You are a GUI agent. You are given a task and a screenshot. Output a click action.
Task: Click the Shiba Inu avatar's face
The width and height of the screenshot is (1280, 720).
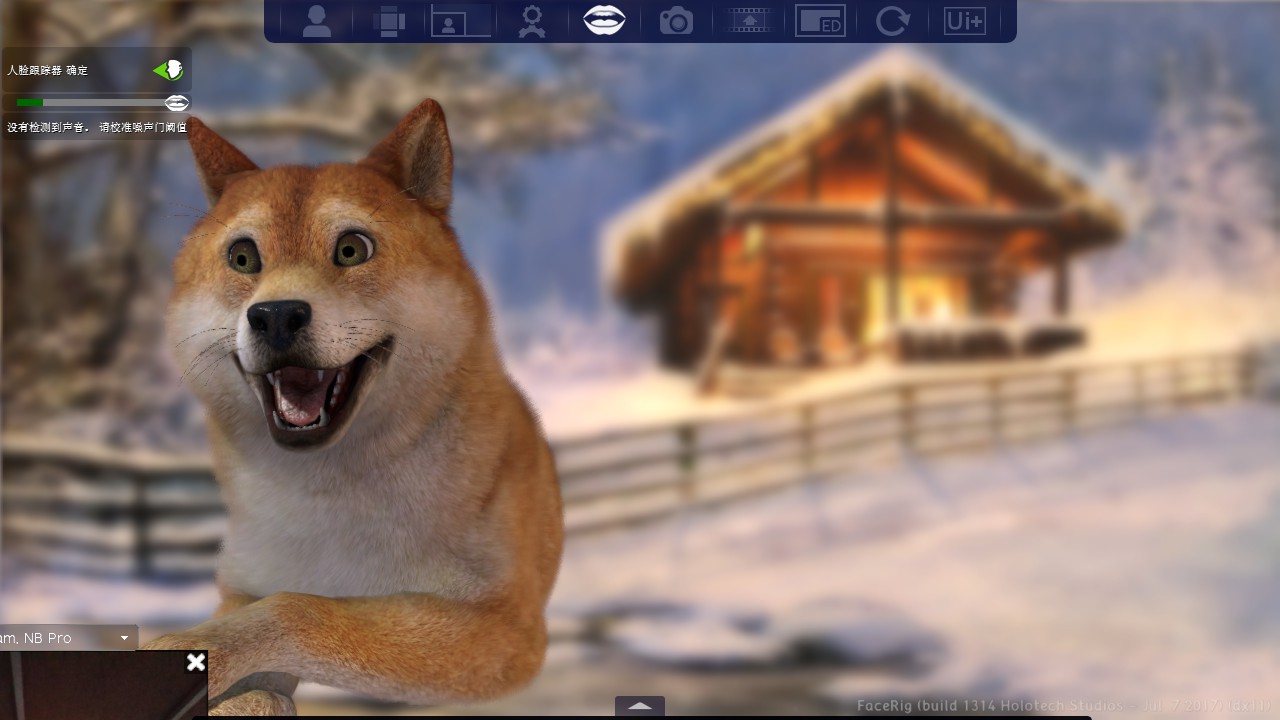click(x=300, y=300)
